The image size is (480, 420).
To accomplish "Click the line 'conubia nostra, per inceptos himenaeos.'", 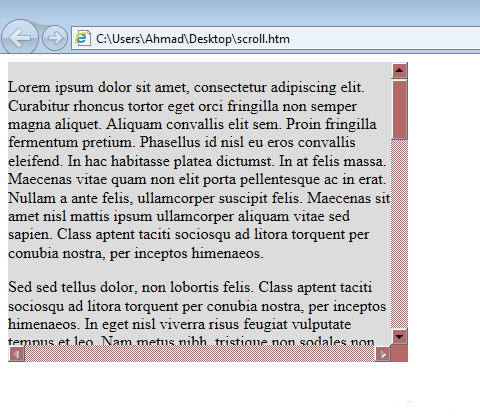I will point(136,253).
